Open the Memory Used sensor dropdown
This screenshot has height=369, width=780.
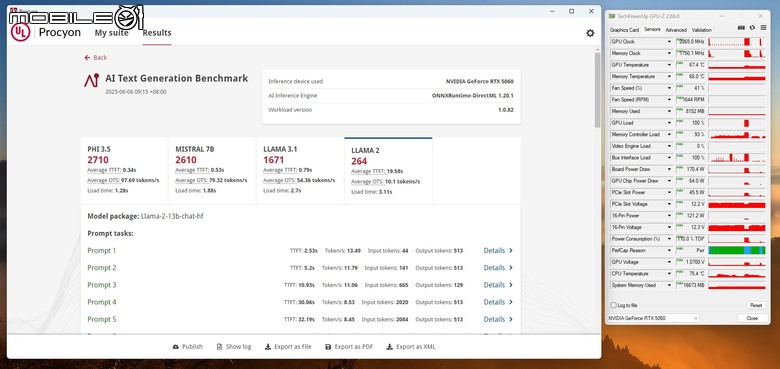pyautogui.click(x=670, y=111)
